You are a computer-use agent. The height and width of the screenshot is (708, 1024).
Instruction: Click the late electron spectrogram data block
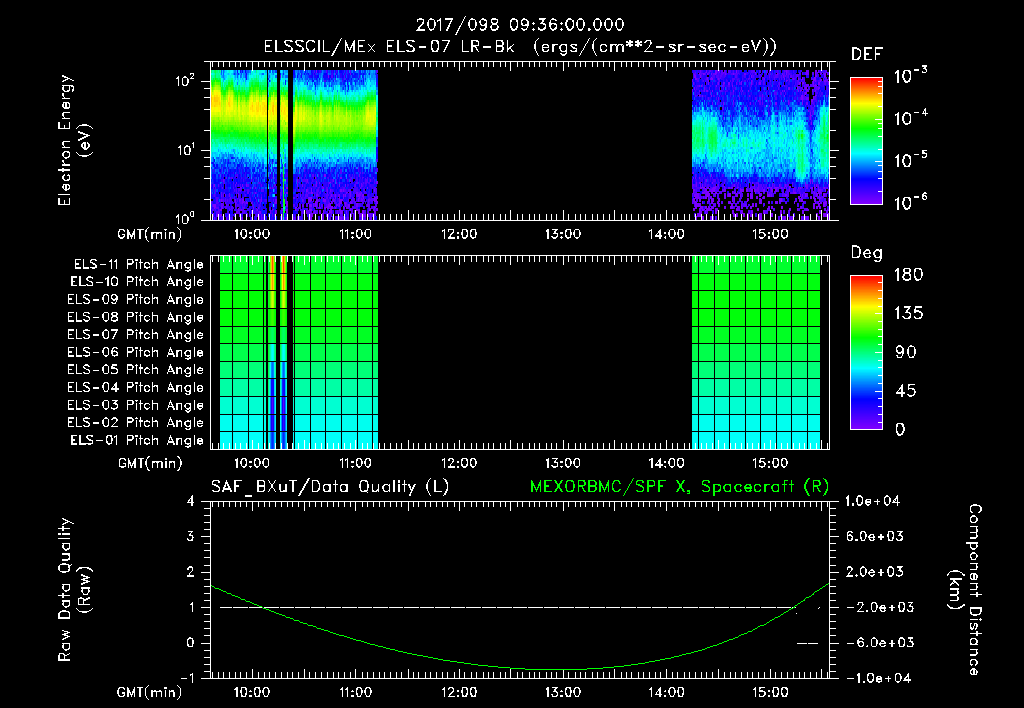[761, 144]
